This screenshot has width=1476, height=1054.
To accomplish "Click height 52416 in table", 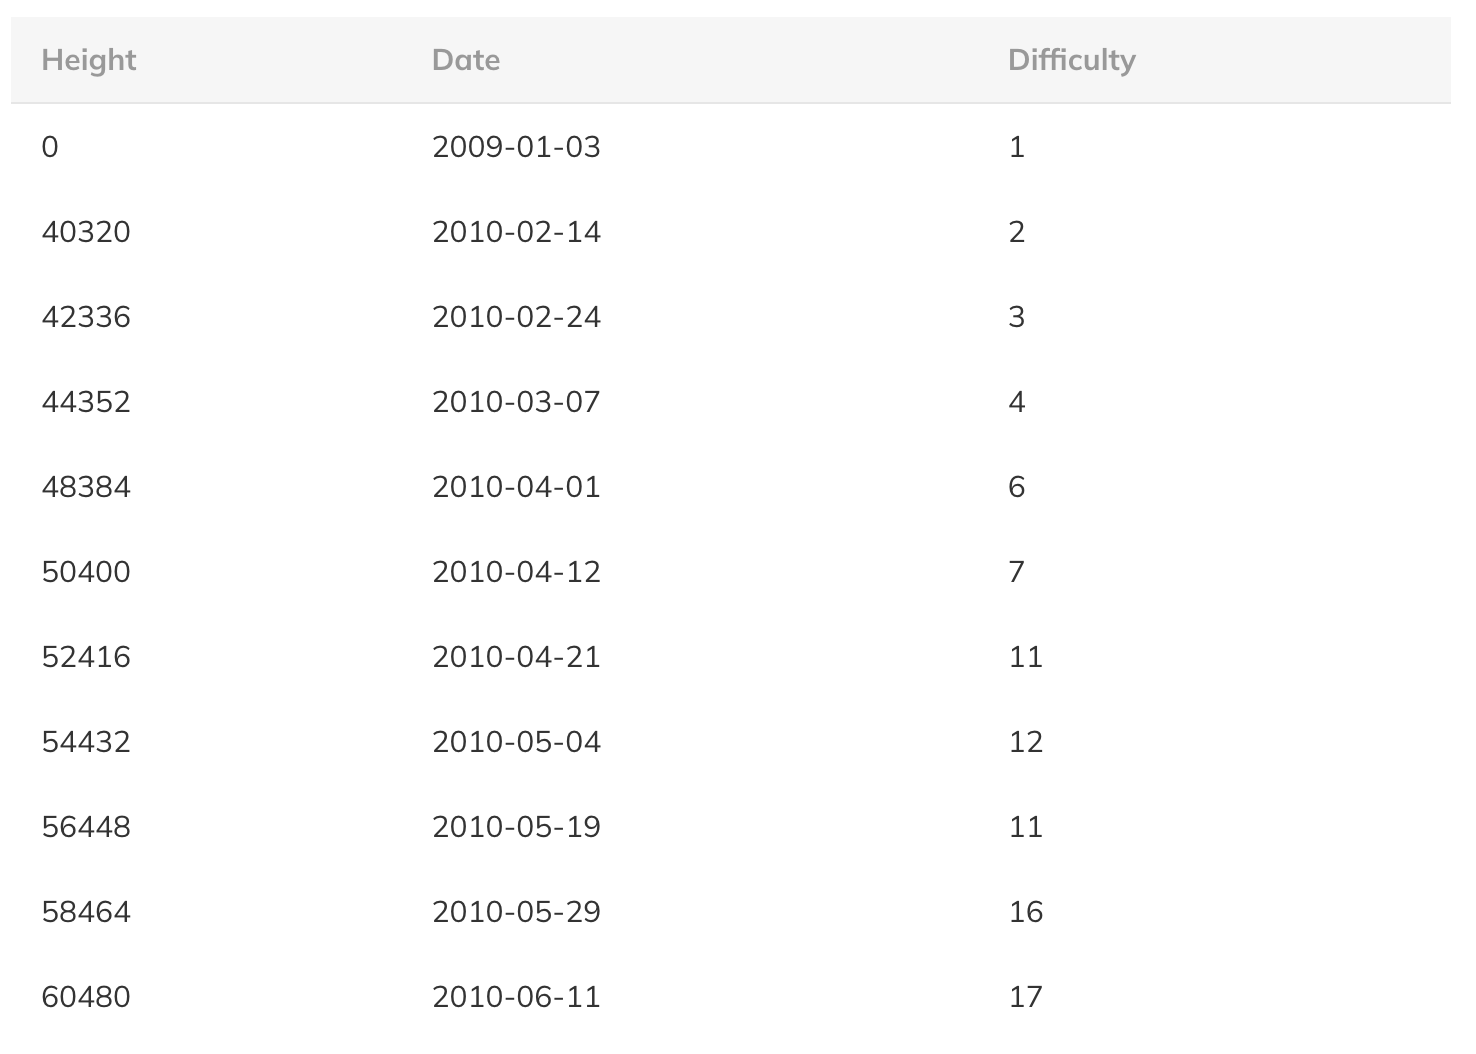I will pos(86,657).
